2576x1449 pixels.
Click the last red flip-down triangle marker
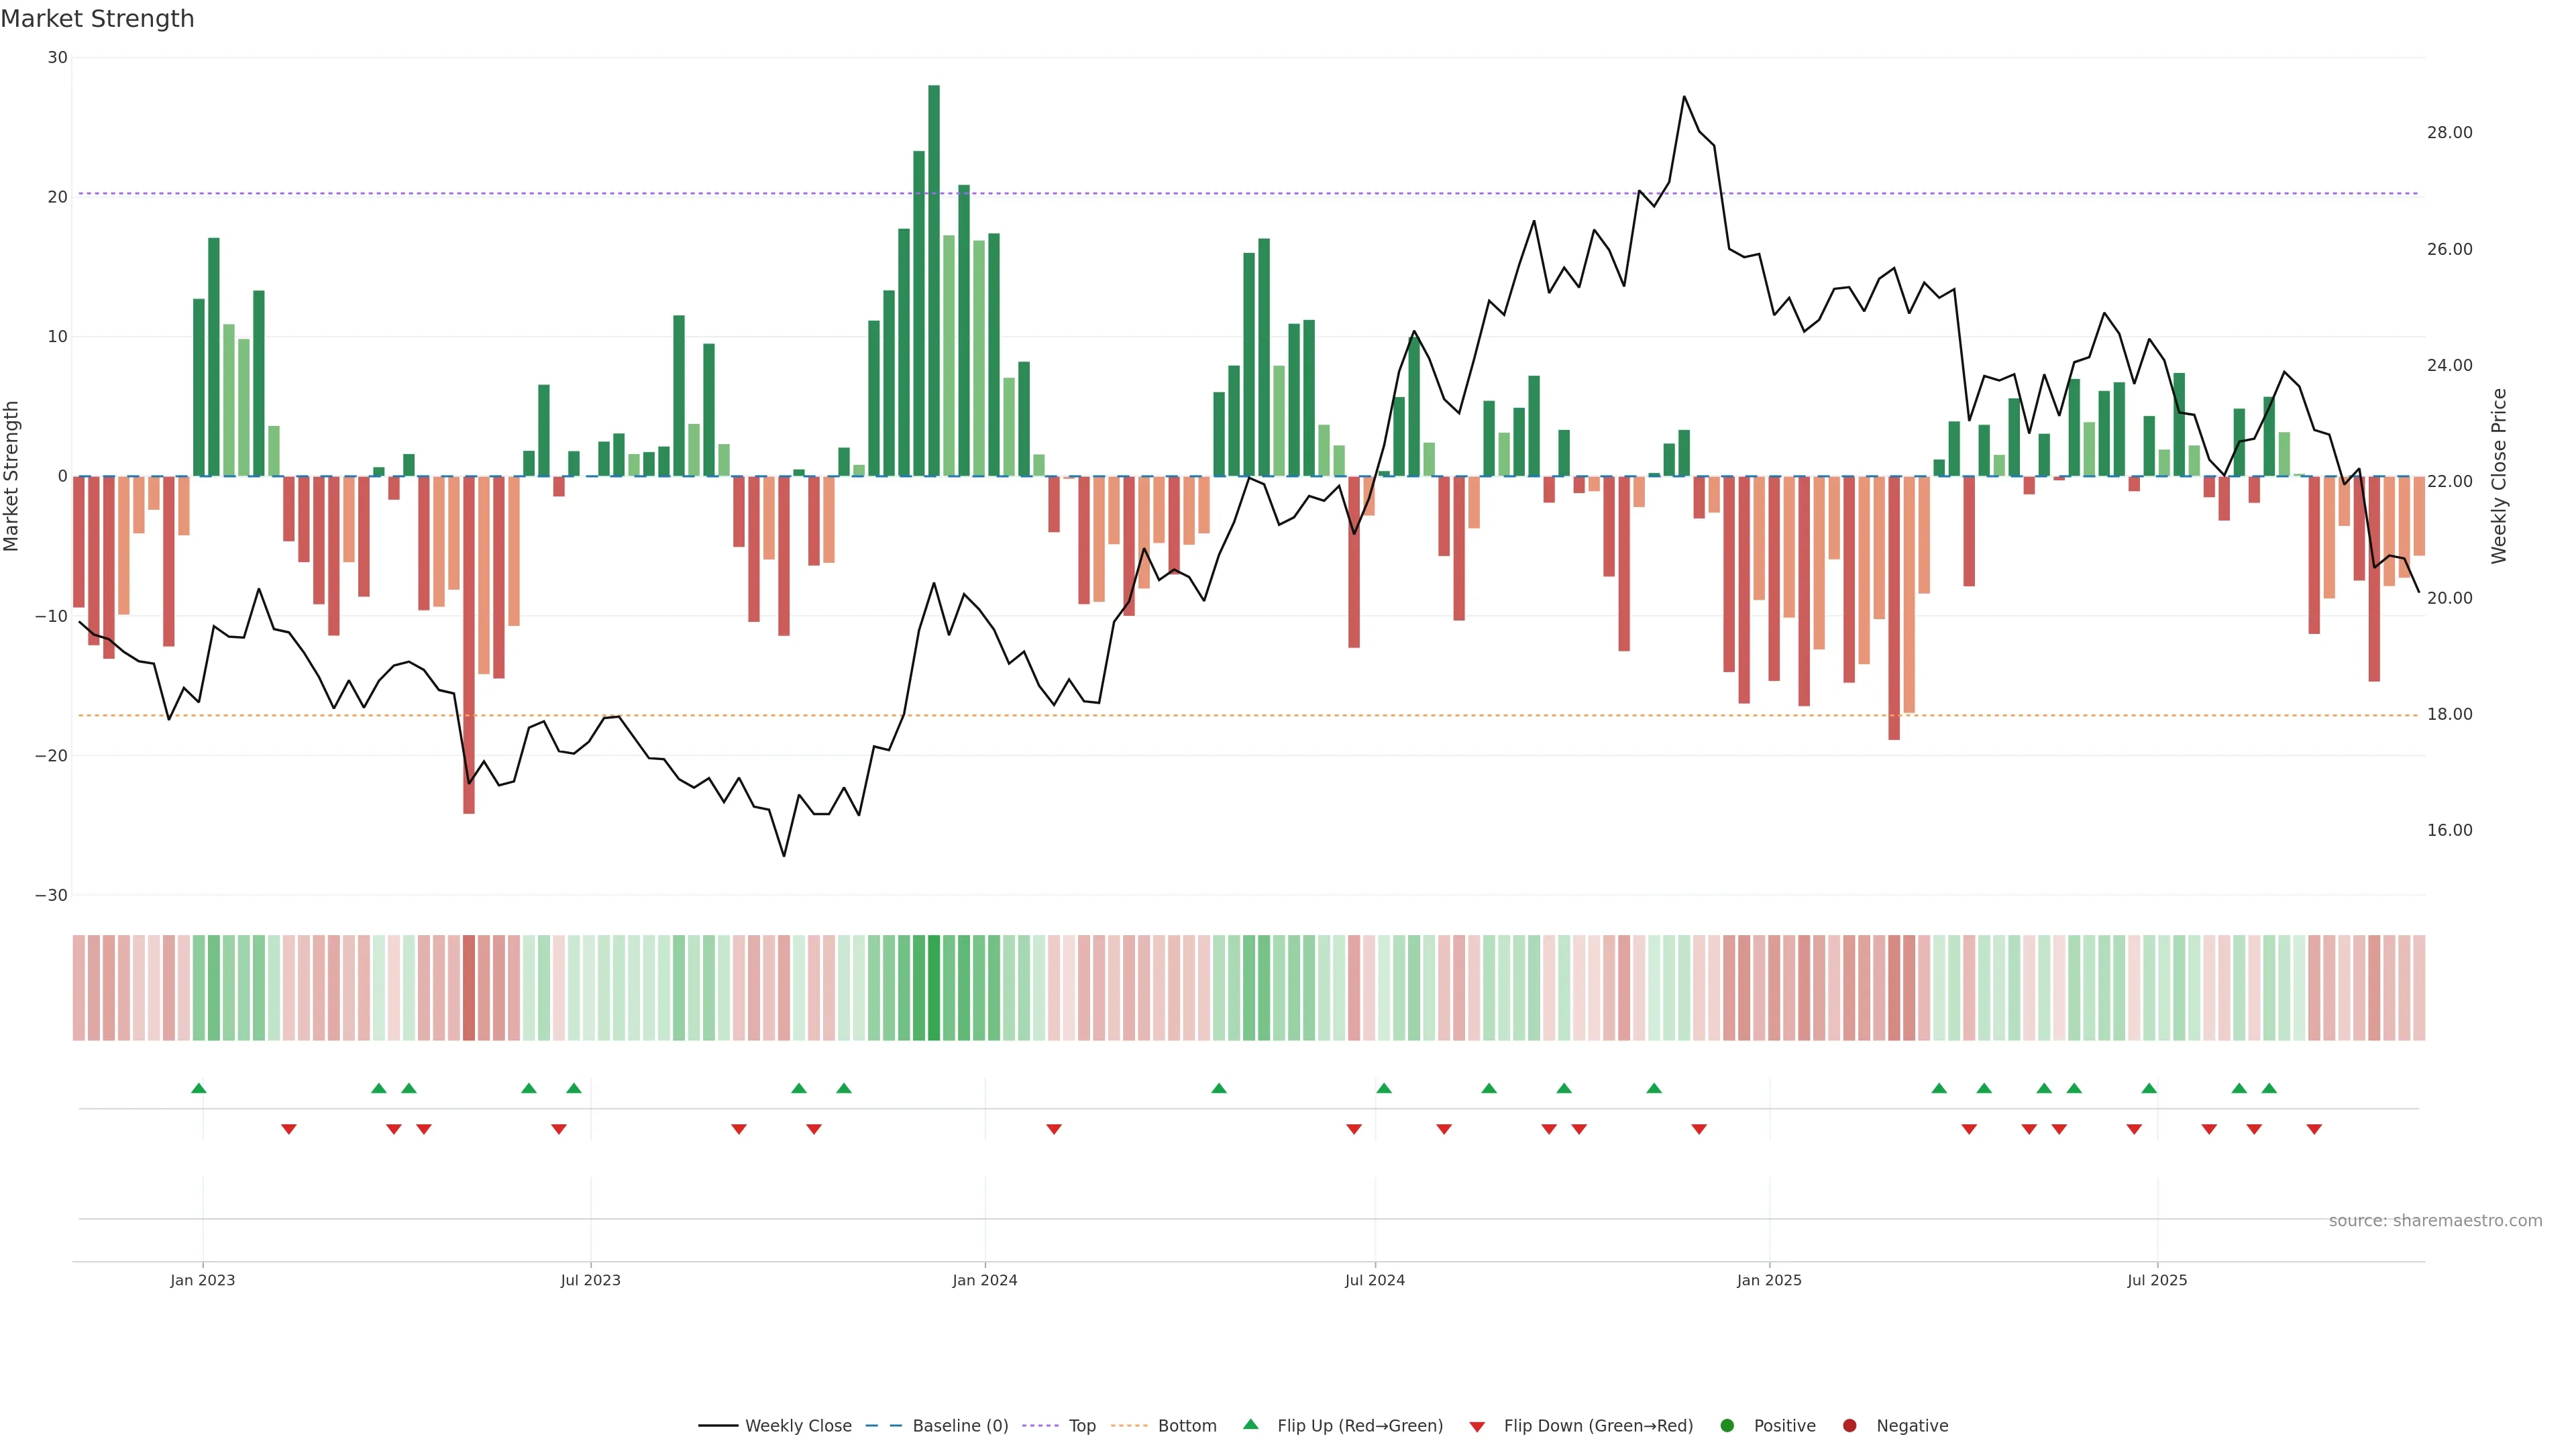pyautogui.click(x=2314, y=1129)
